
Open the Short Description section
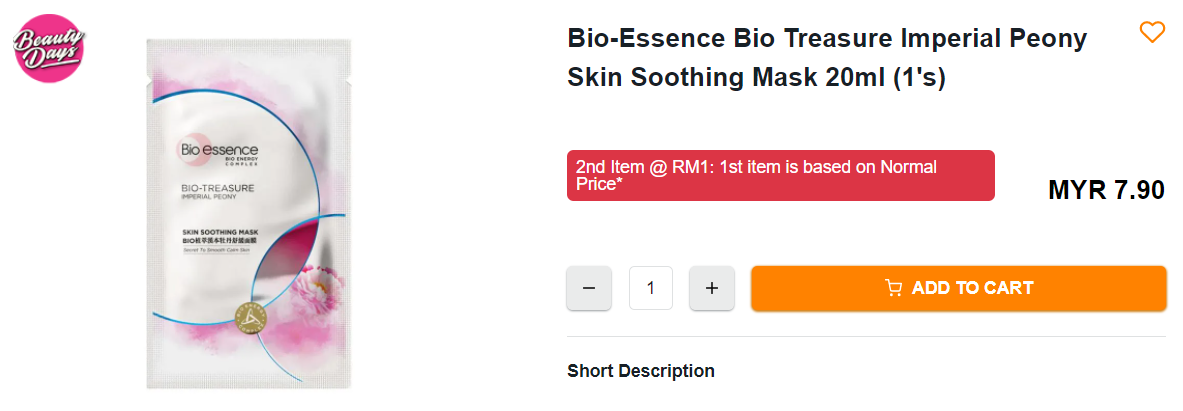pos(641,371)
